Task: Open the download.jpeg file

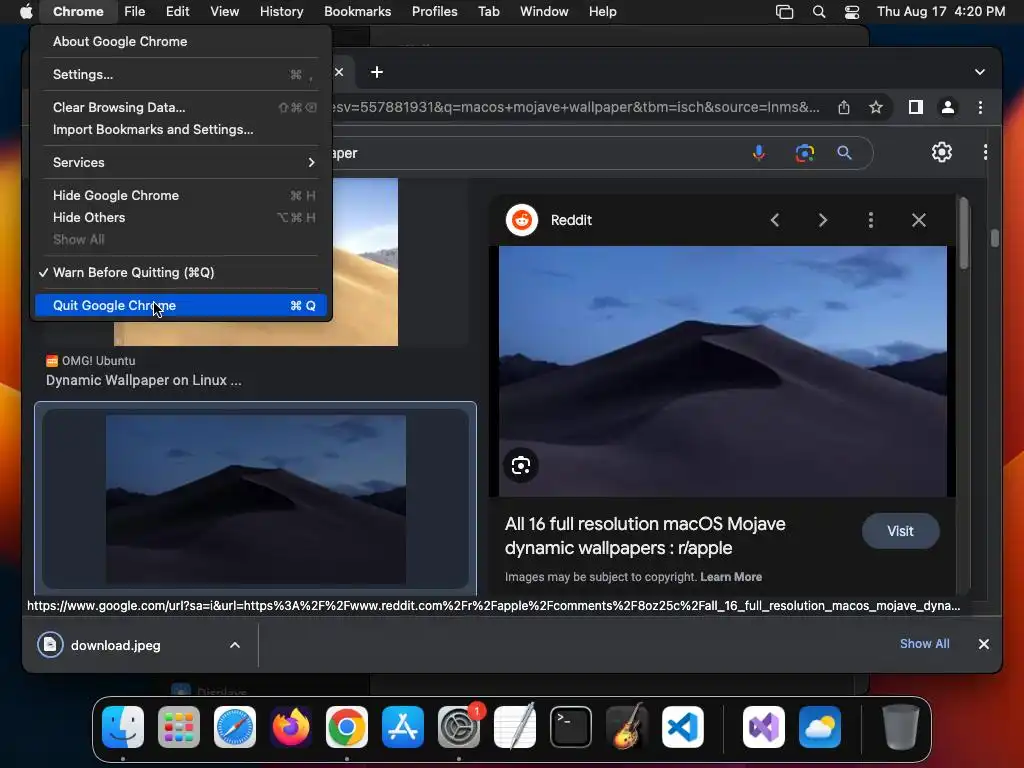Action: coord(115,645)
